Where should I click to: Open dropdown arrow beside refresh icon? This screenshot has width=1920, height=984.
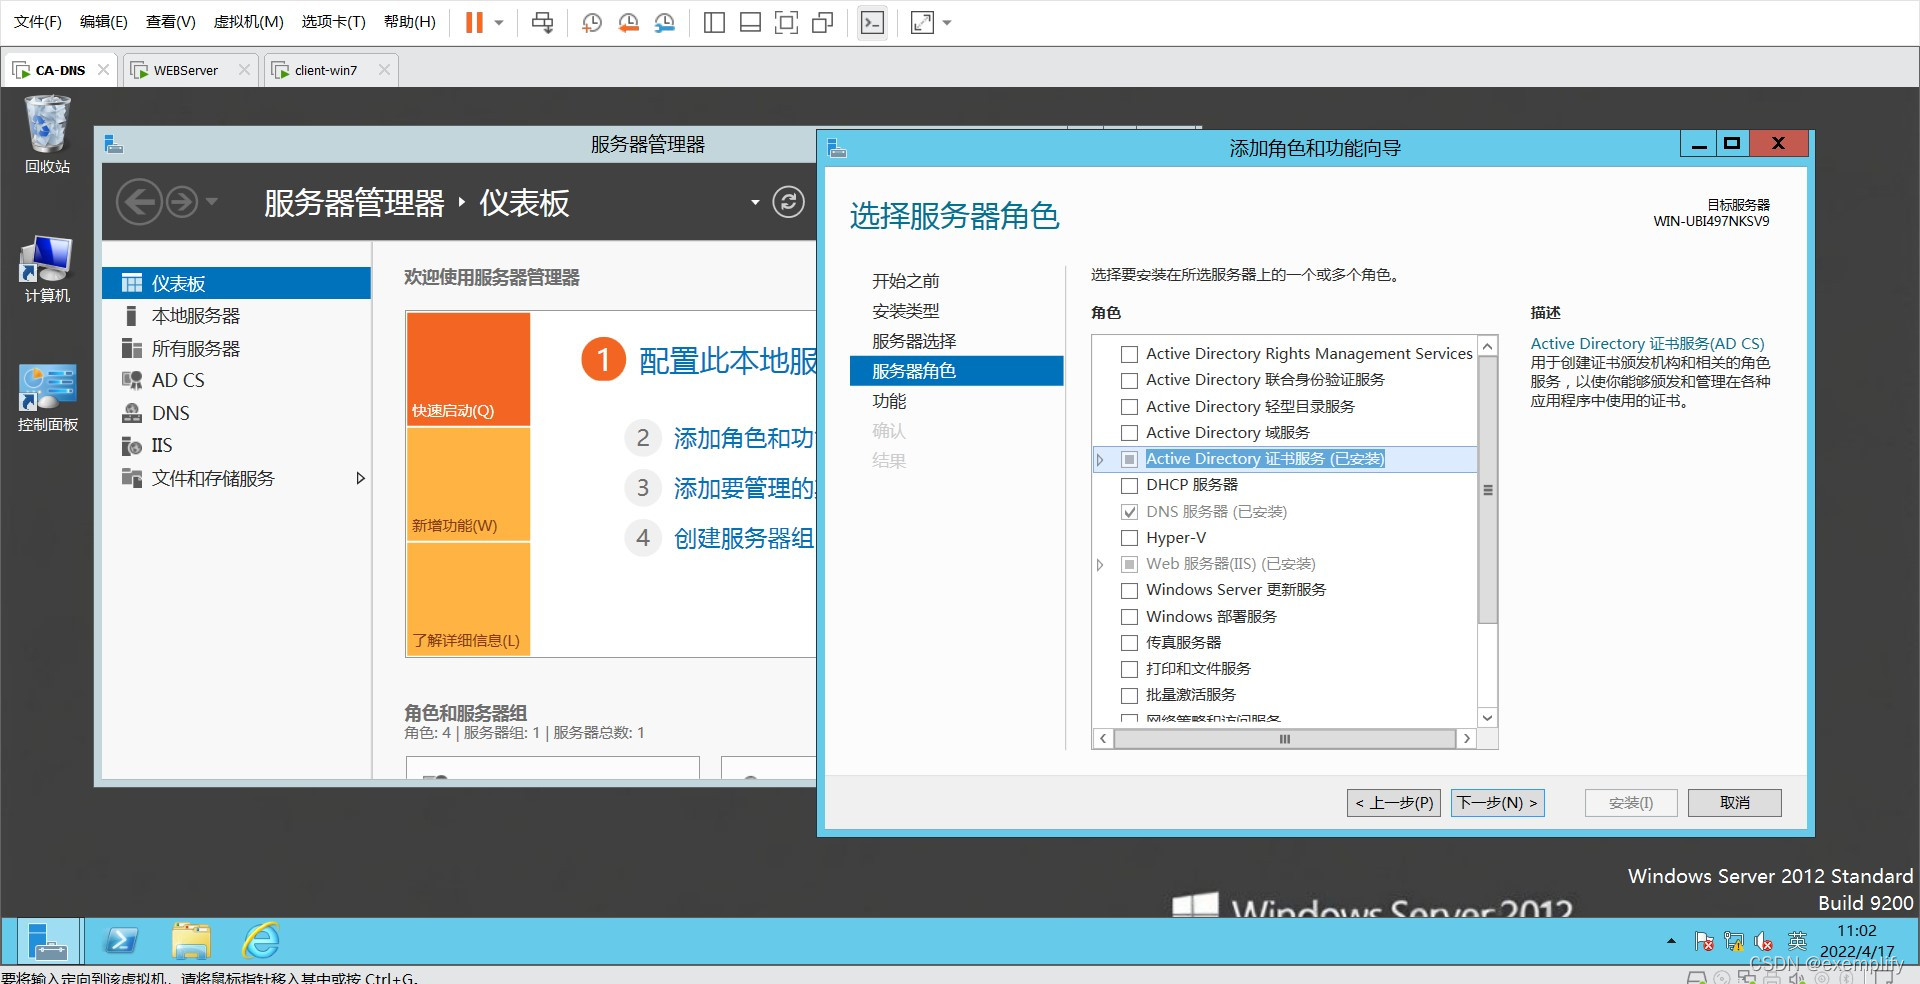pos(755,203)
